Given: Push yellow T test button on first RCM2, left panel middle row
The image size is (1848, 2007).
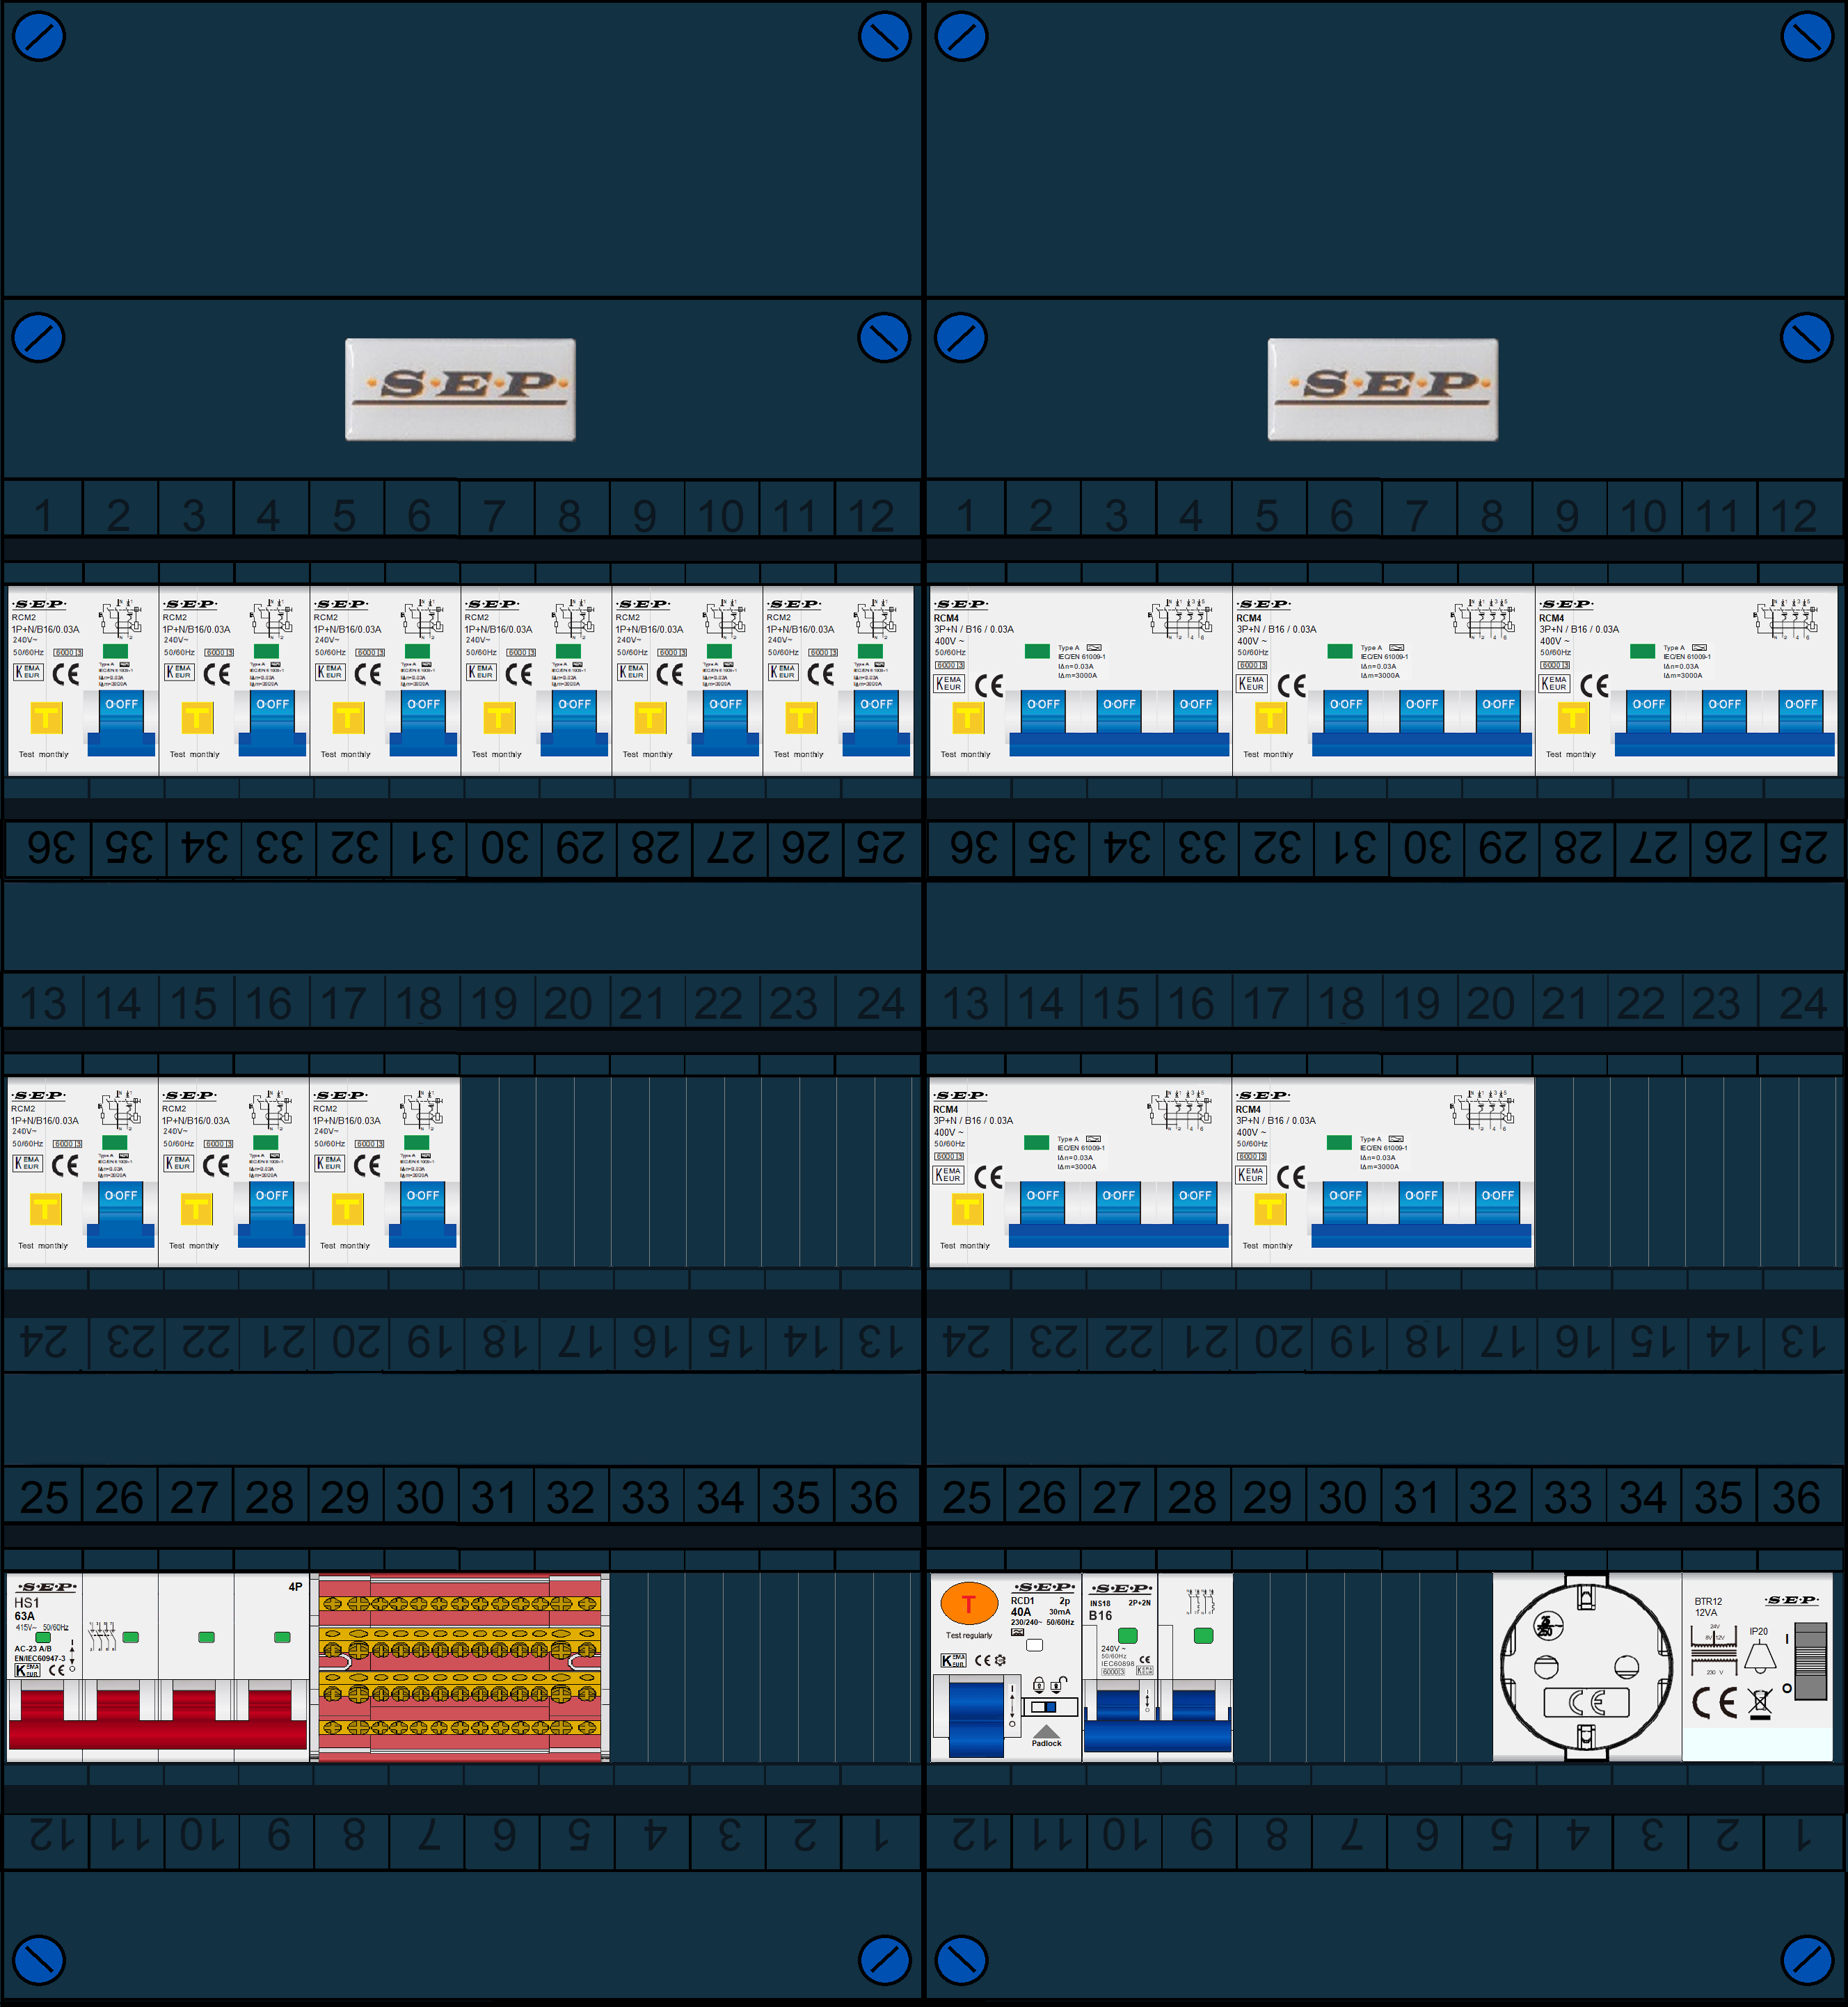Looking at the screenshot, I should 45,1209.
